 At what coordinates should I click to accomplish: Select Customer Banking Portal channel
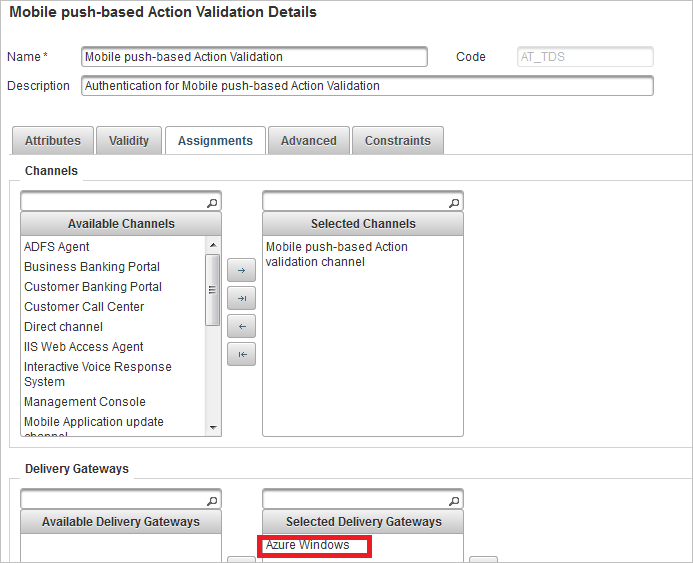coord(93,286)
